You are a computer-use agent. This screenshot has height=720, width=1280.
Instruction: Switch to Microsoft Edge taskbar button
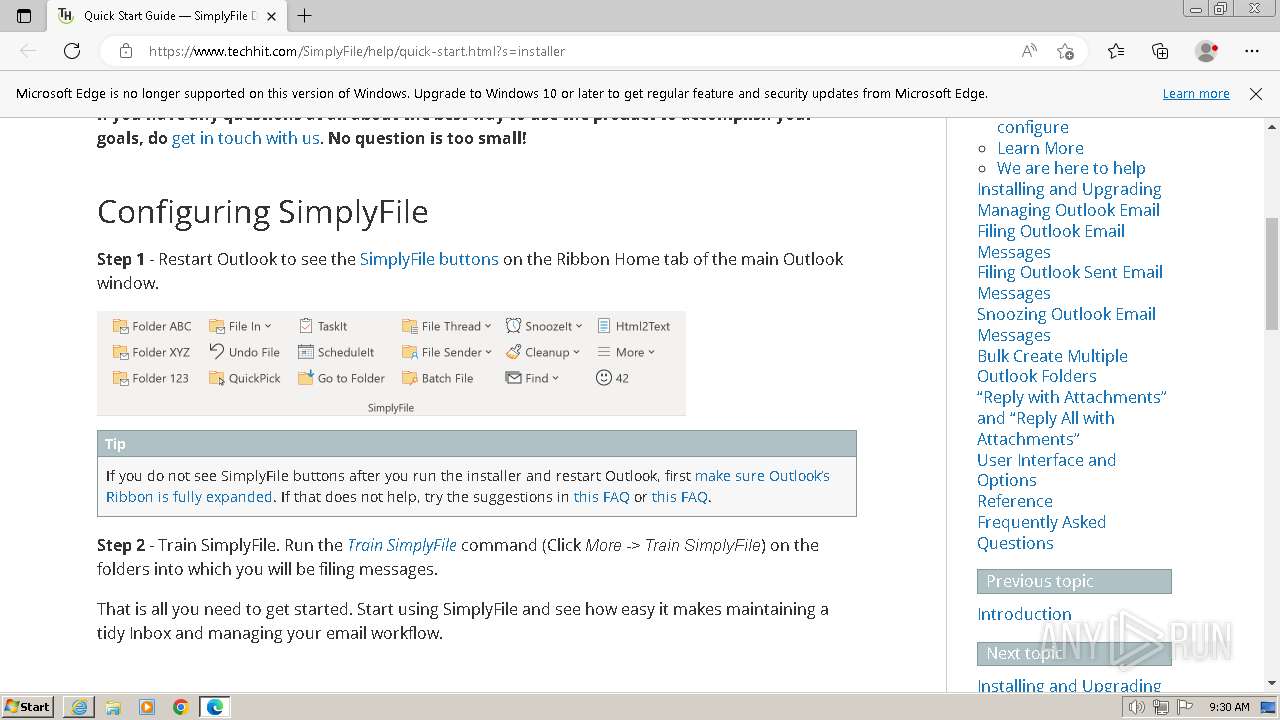(215, 707)
